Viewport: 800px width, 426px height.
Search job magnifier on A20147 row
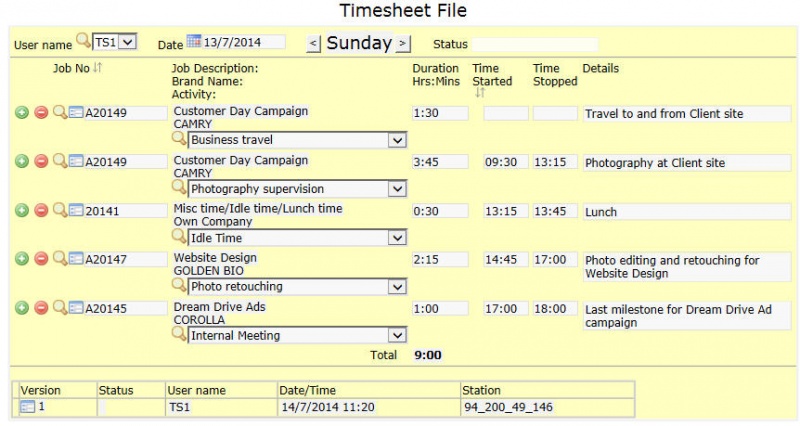click(60, 258)
